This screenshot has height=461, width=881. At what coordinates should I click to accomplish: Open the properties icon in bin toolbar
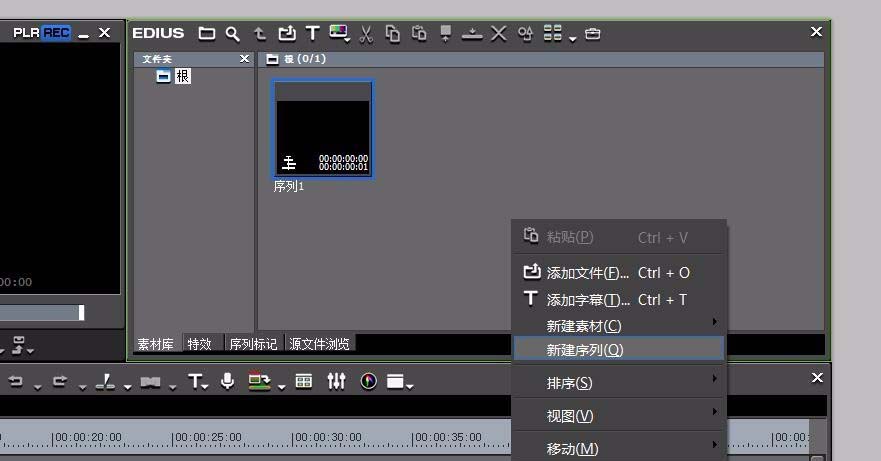[x=525, y=34]
